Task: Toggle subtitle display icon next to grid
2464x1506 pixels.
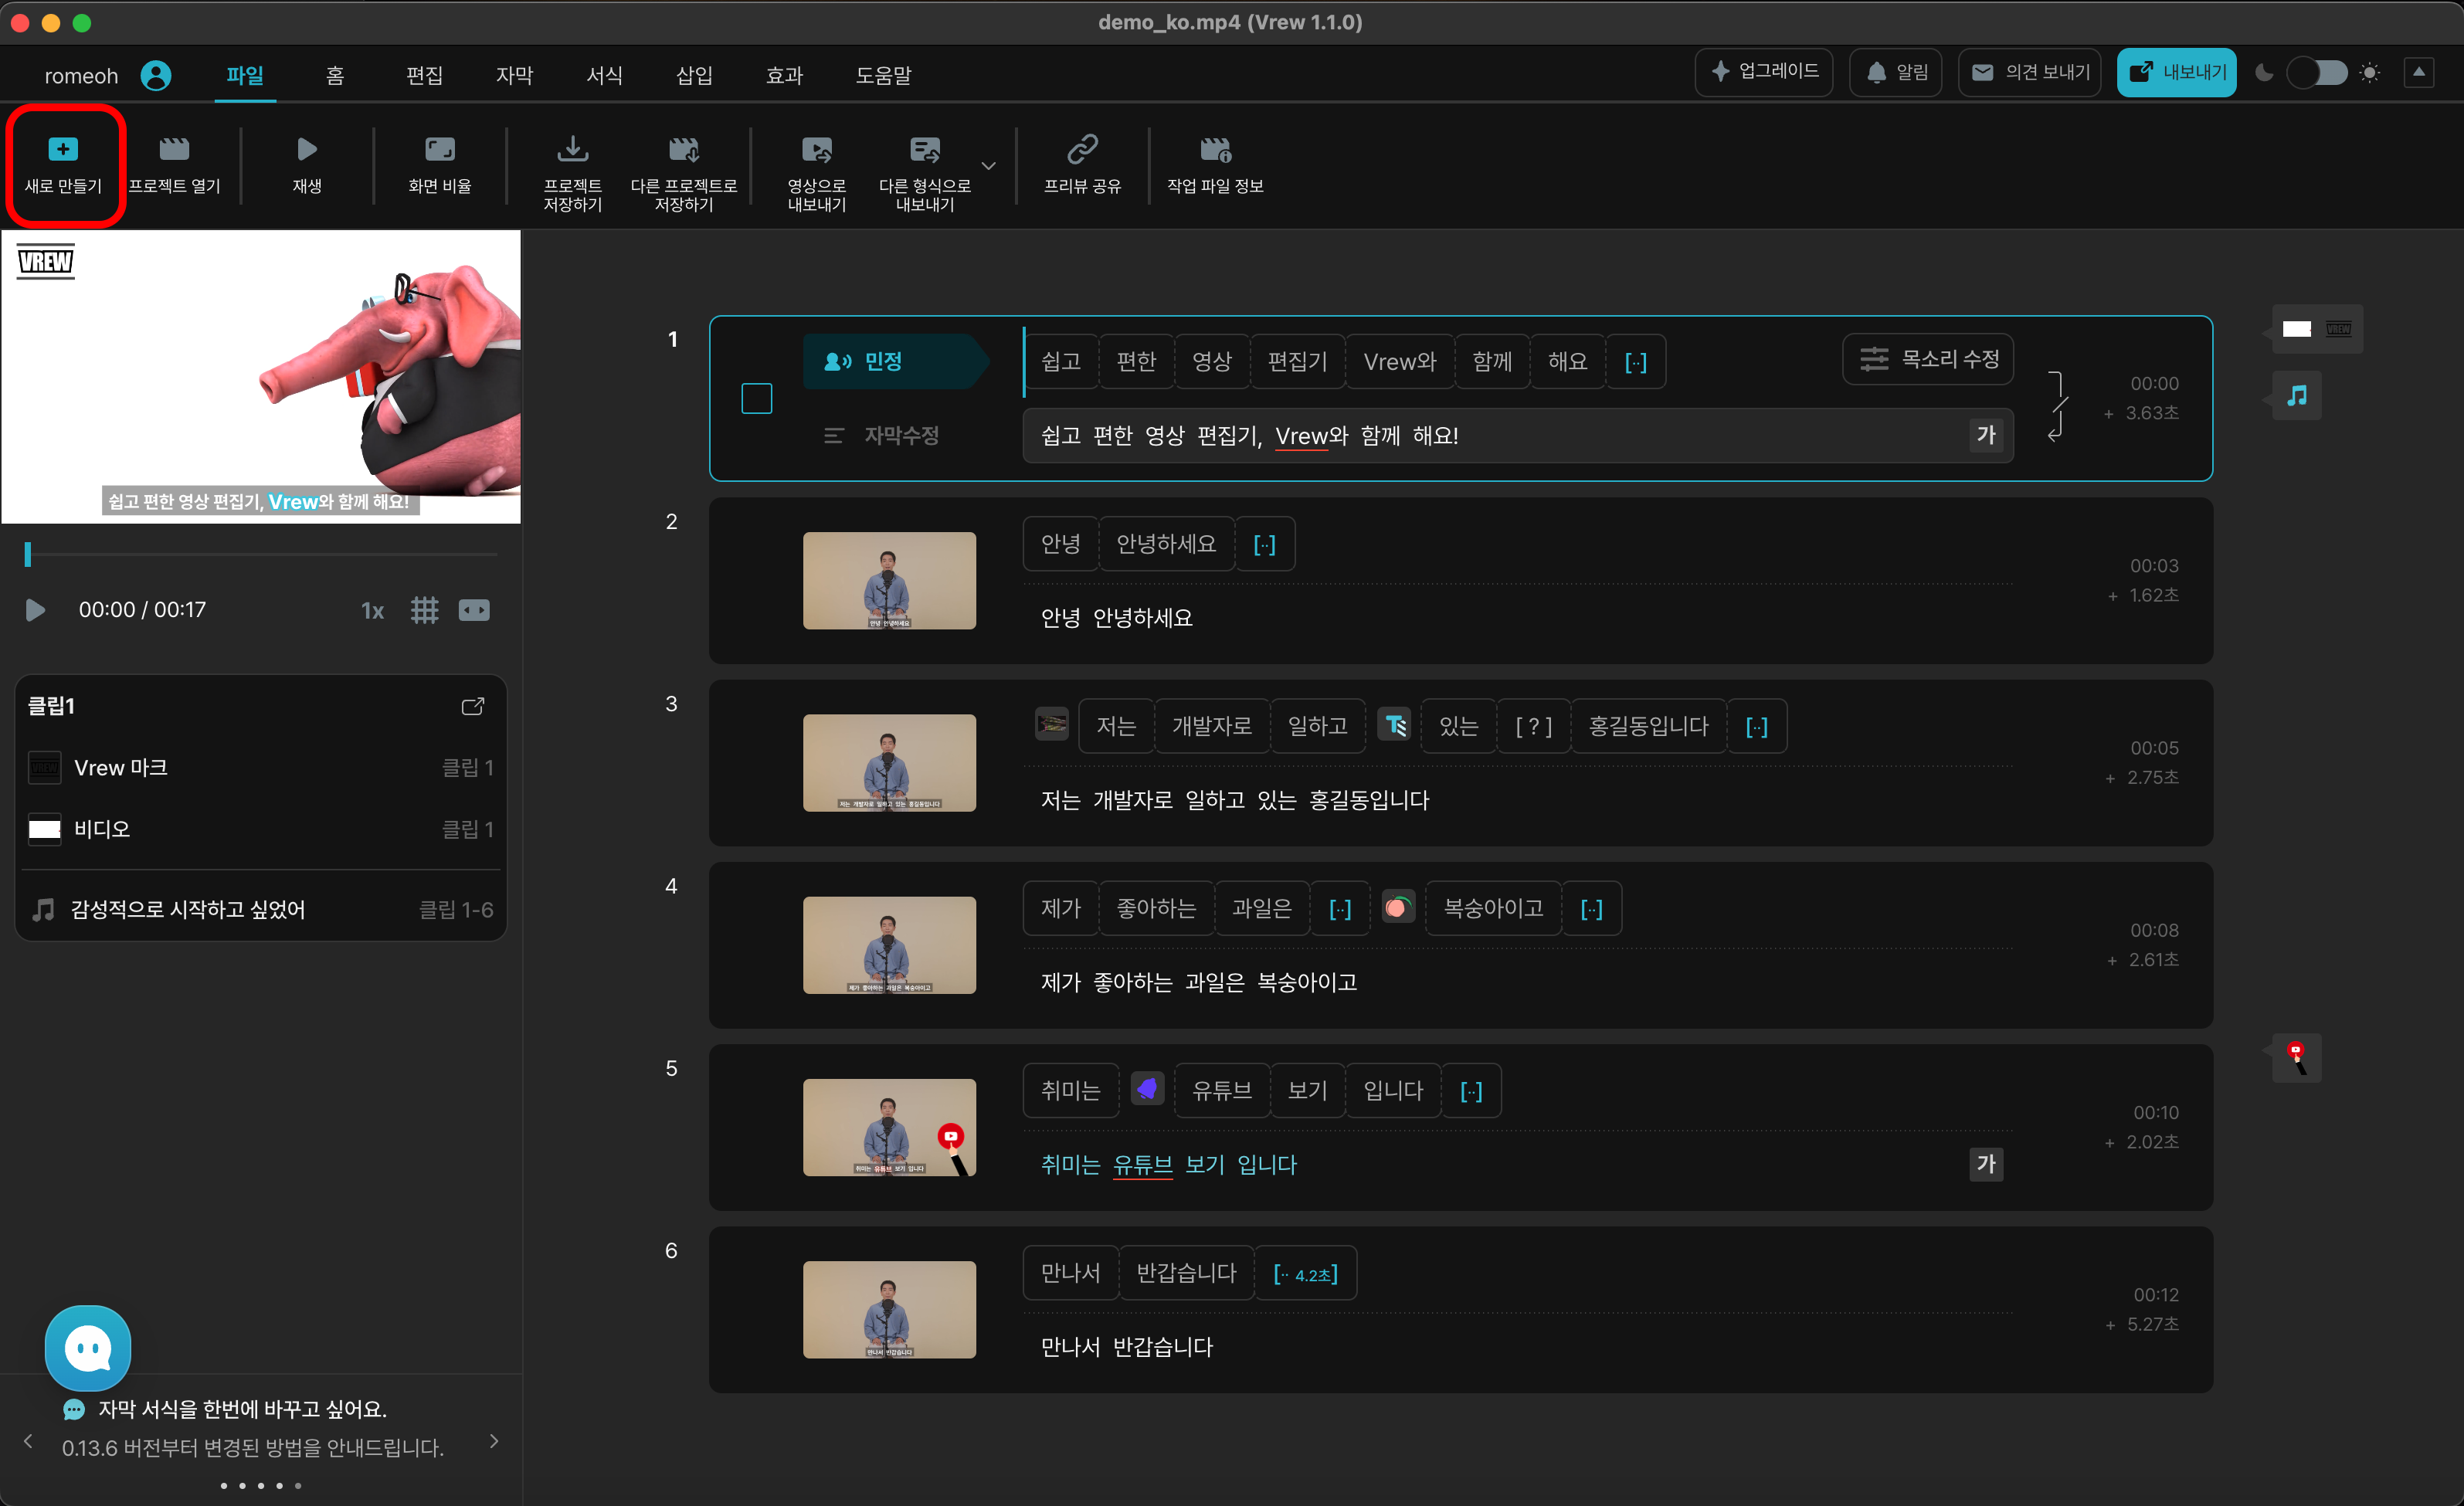Action: point(474,610)
